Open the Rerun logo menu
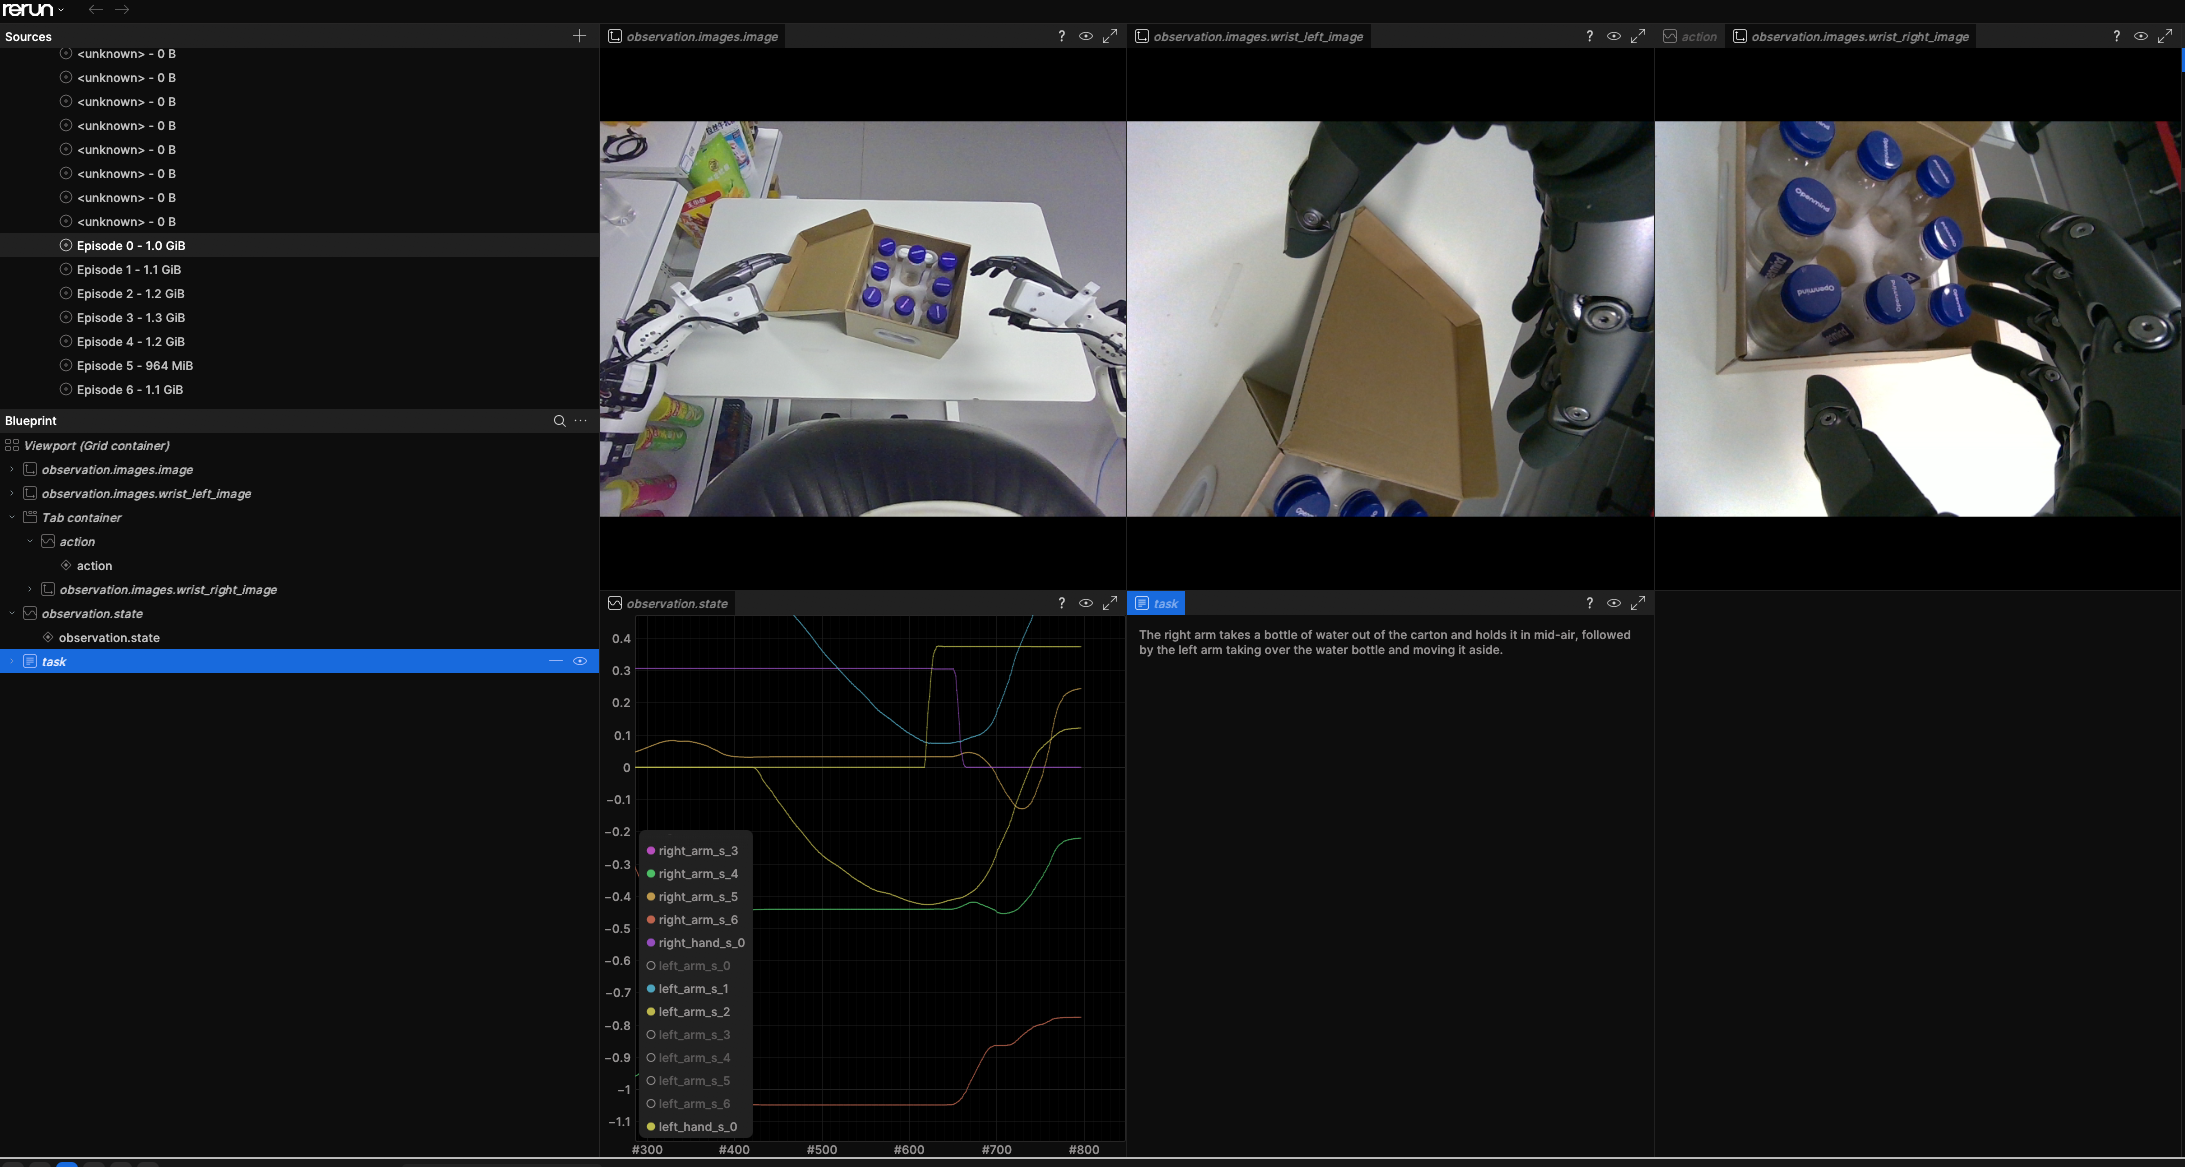Image resolution: width=2185 pixels, height=1167 pixels. (x=33, y=10)
